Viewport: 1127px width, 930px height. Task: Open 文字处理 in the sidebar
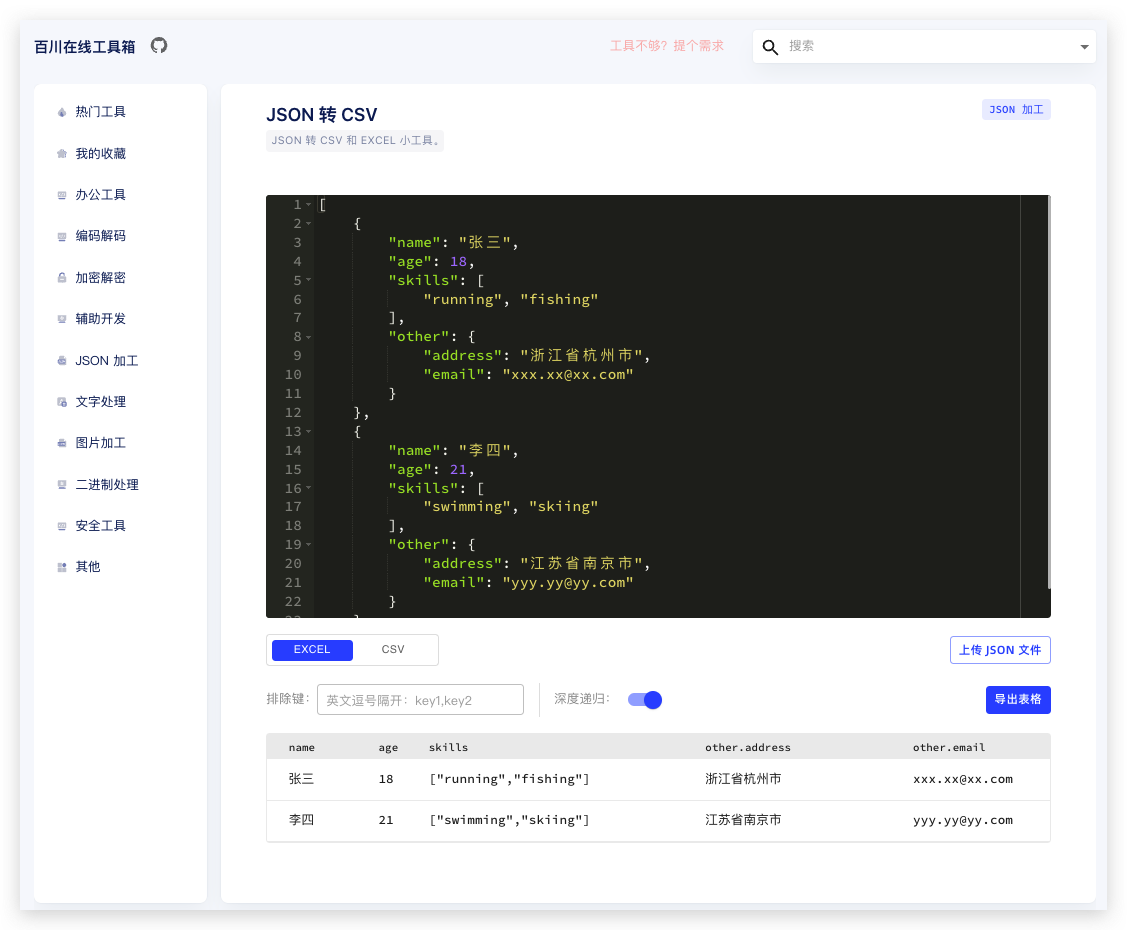click(x=100, y=402)
